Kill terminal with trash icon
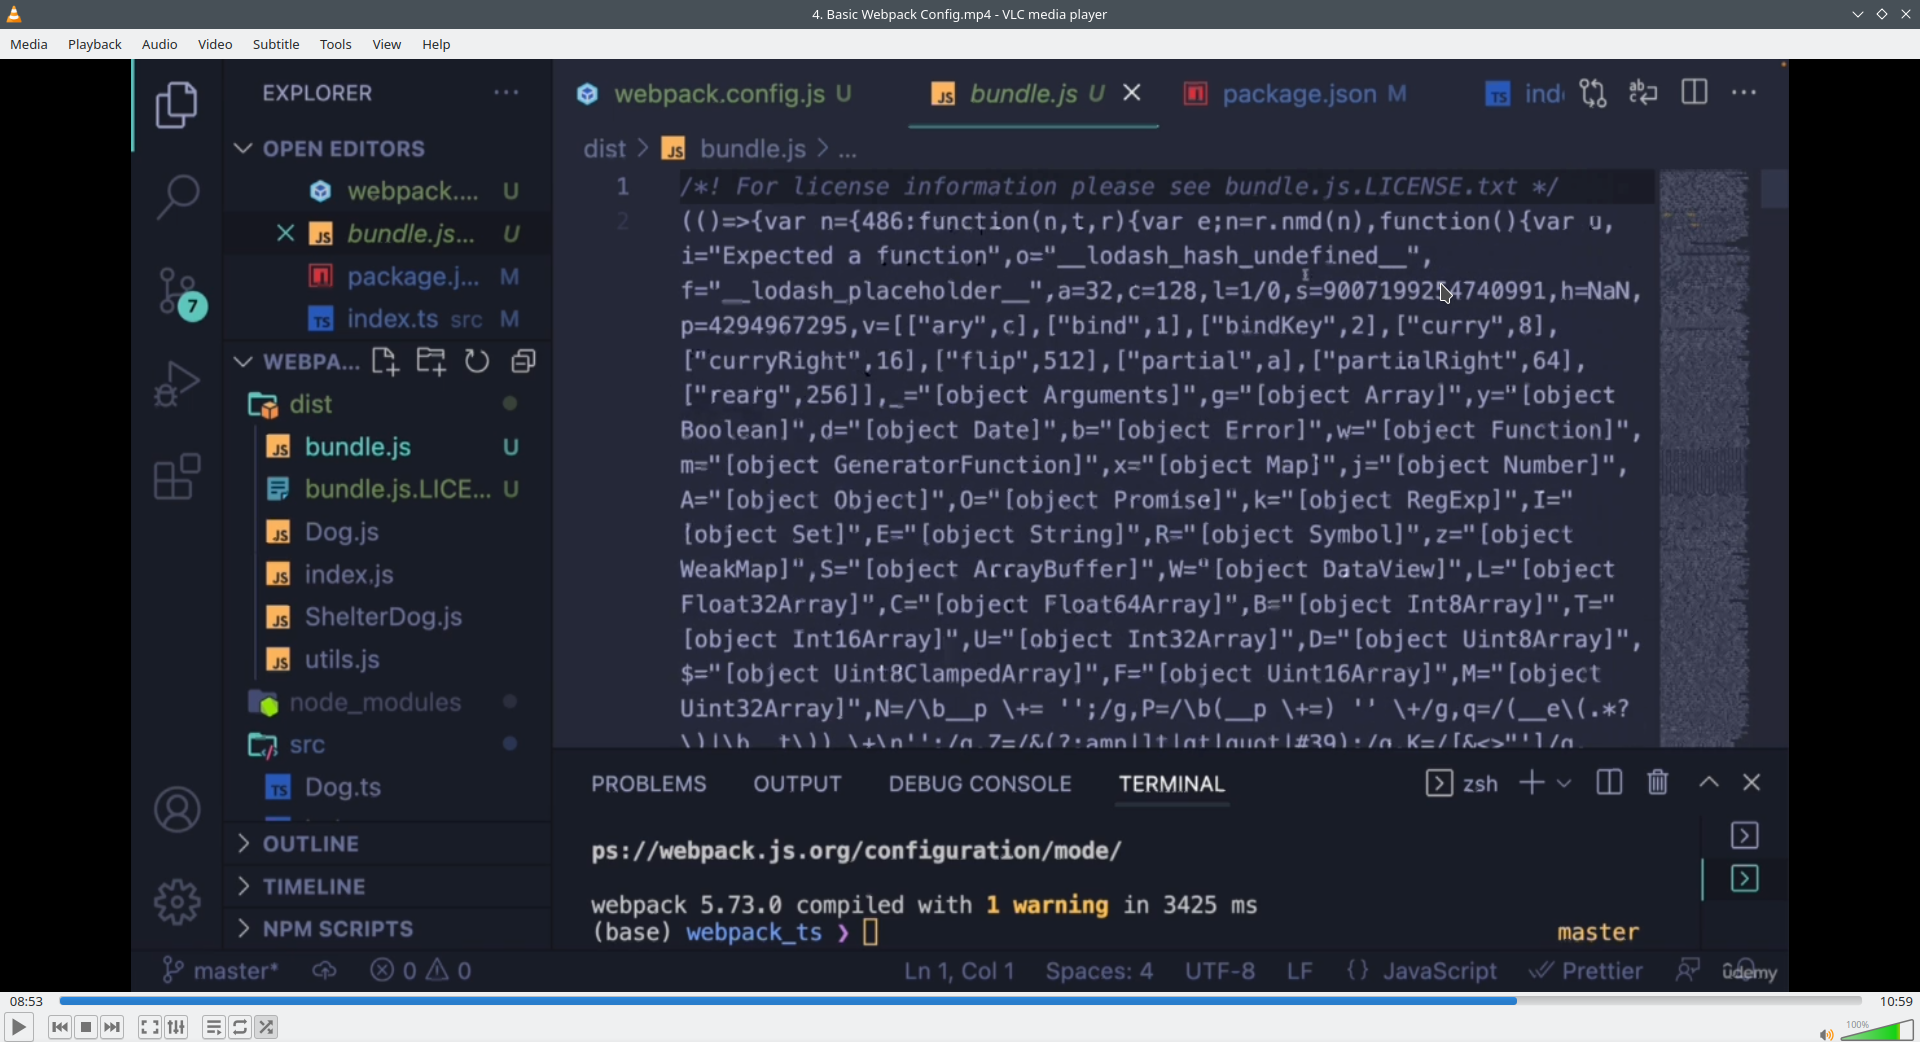Screen dimensions: 1920x1042 pos(1658,783)
